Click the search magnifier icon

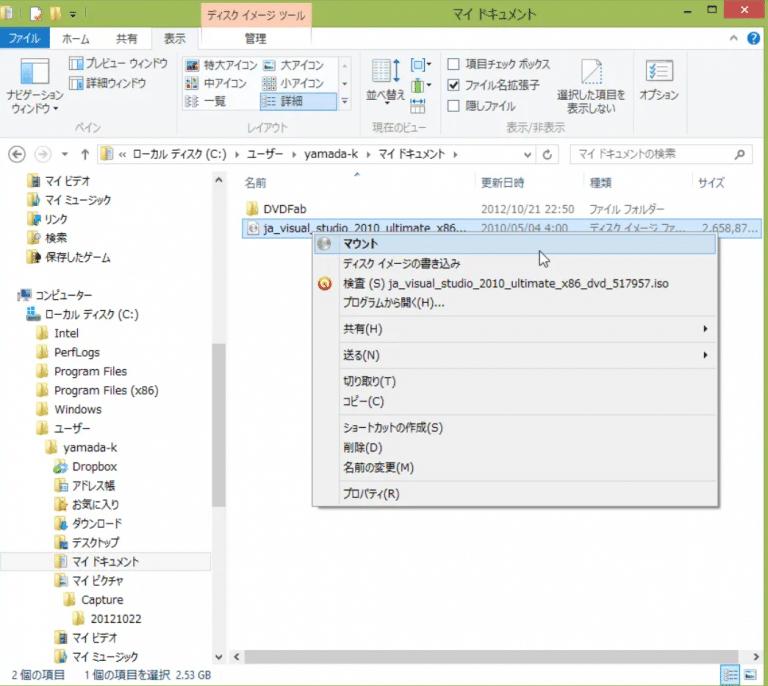[740, 154]
